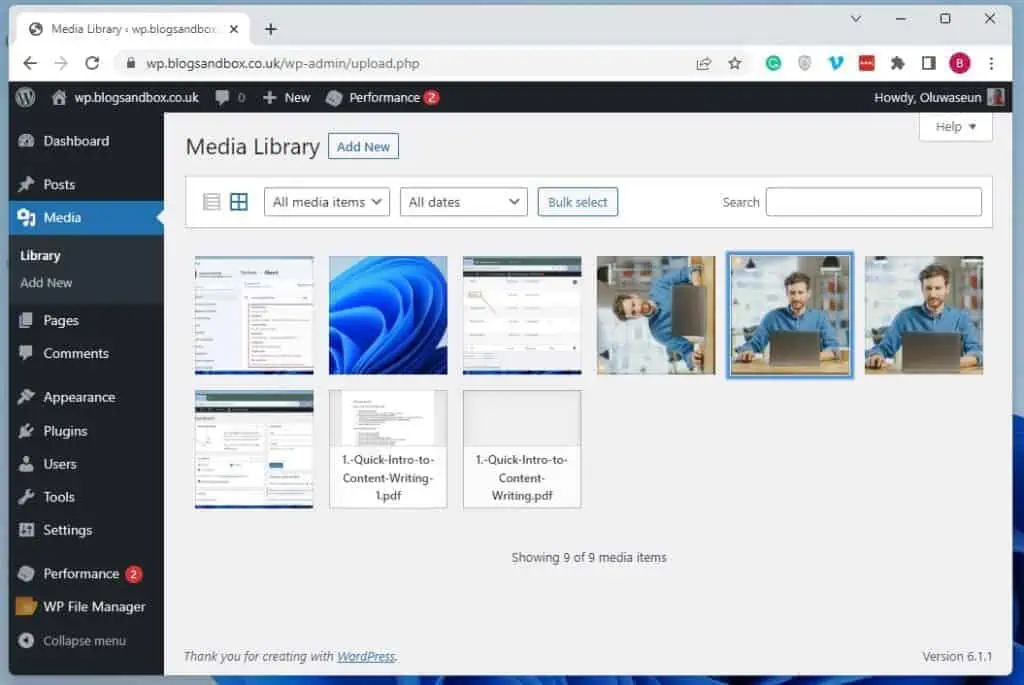
Task: Open Library submenu link
Action: click(x=40, y=255)
